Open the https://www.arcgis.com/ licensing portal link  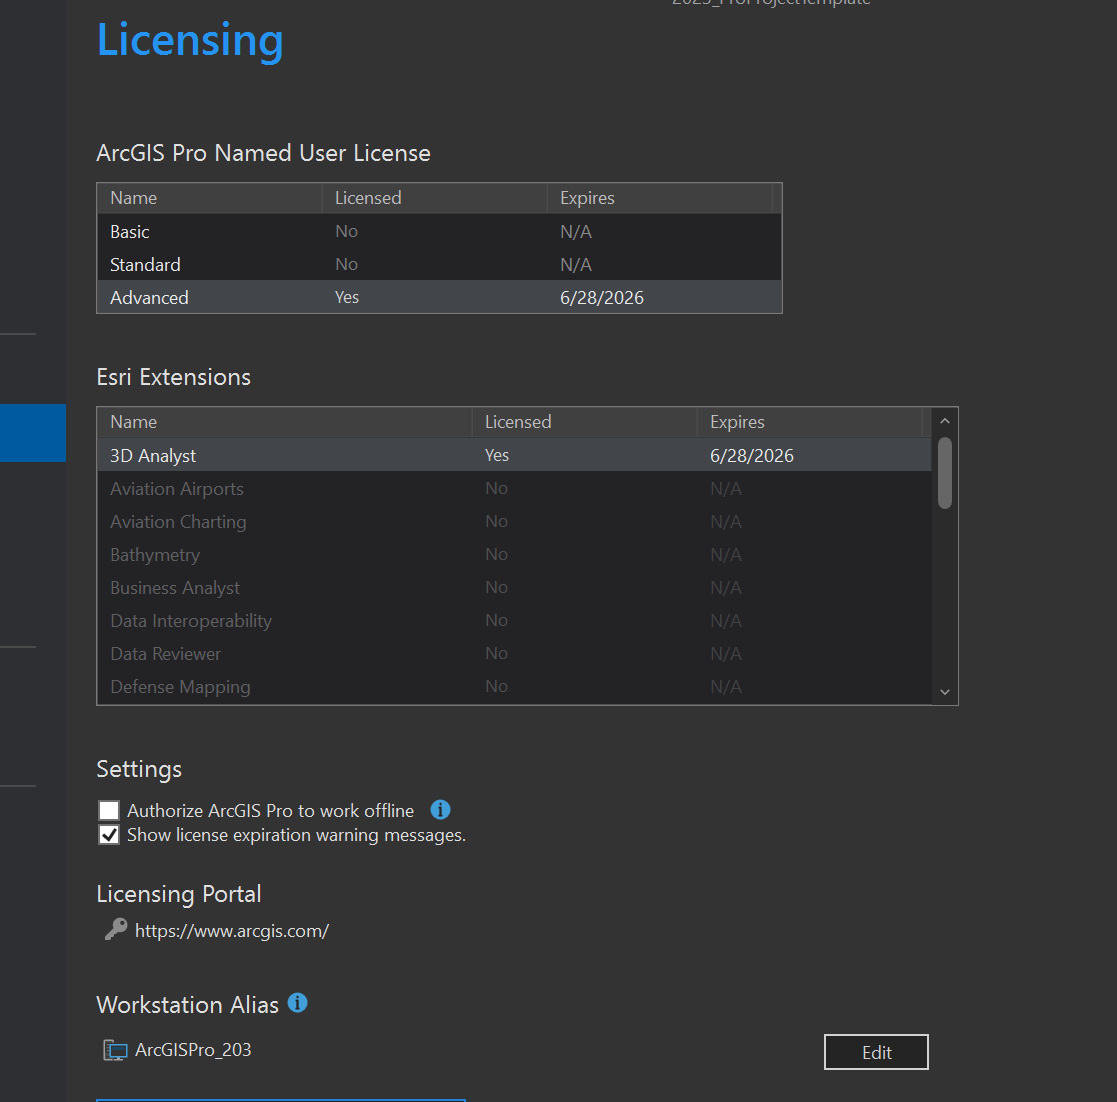tap(232, 931)
